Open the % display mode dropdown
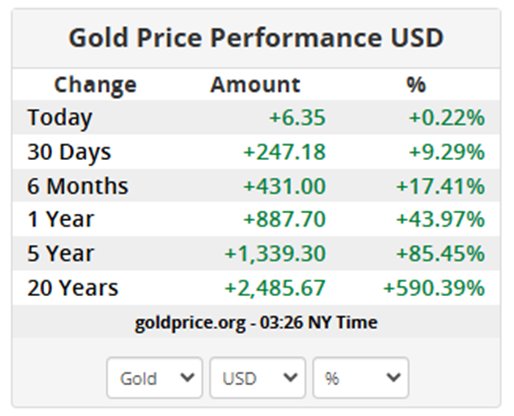The image size is (514, 416). pyautogui.click(x=360, y=378)
